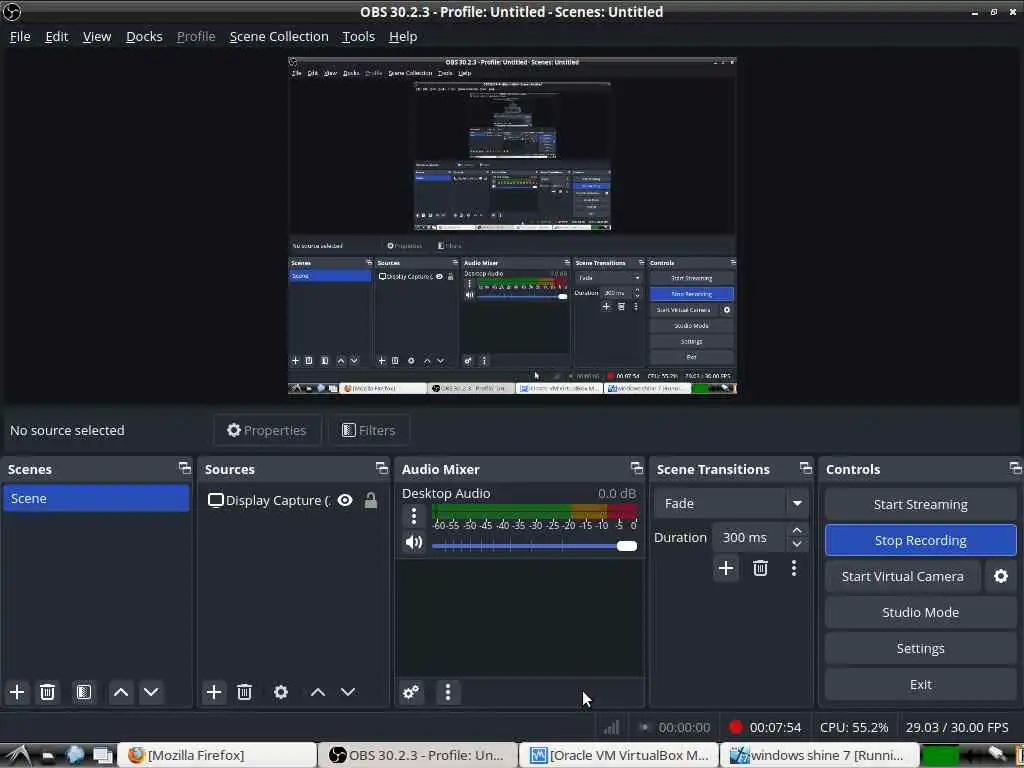
Task: Move source down in Sources dock
Action: pos(348,692)
